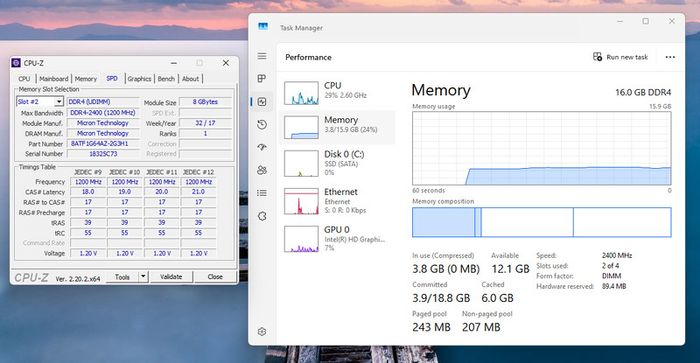Switch to Bench tab in CPU-Z
This screenshot has height=363, width=700.
pyautogui.click(x=166, y=79)
